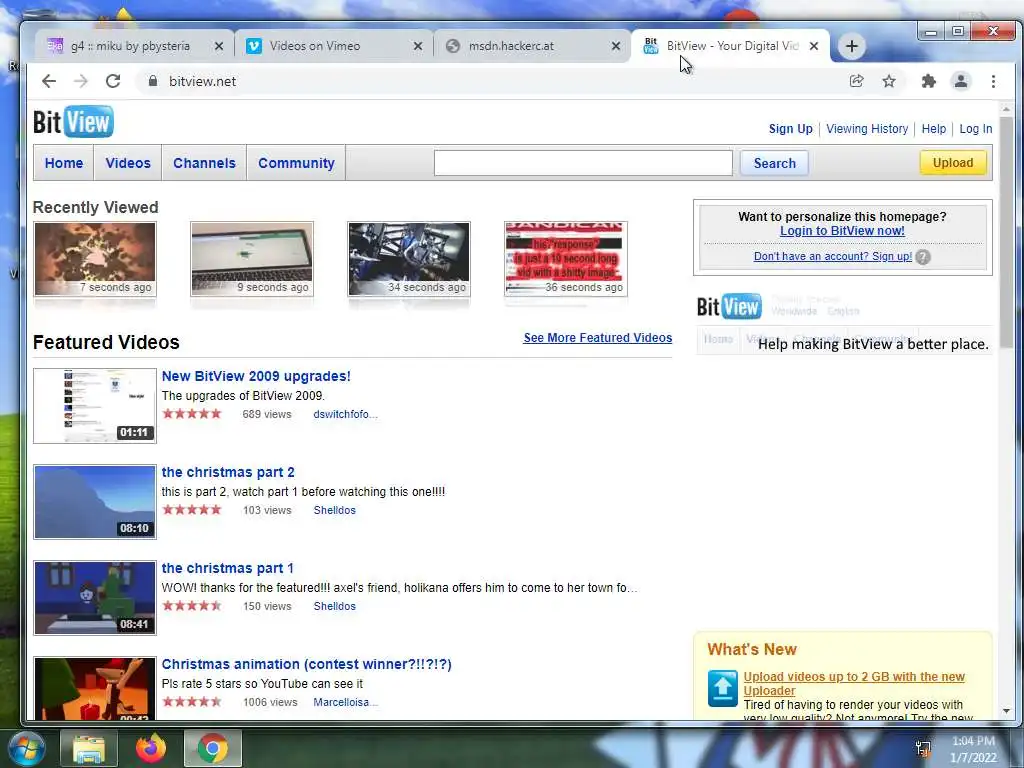Click the taskbar clock showing 1:04 PM
Viewport: 1024px width, 768px height.
tap(973, 749)
